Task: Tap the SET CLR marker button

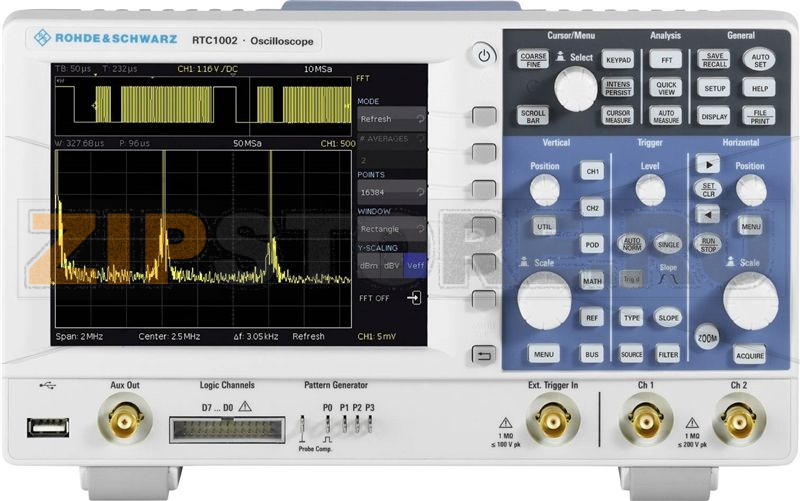Action: coord(708,189)
